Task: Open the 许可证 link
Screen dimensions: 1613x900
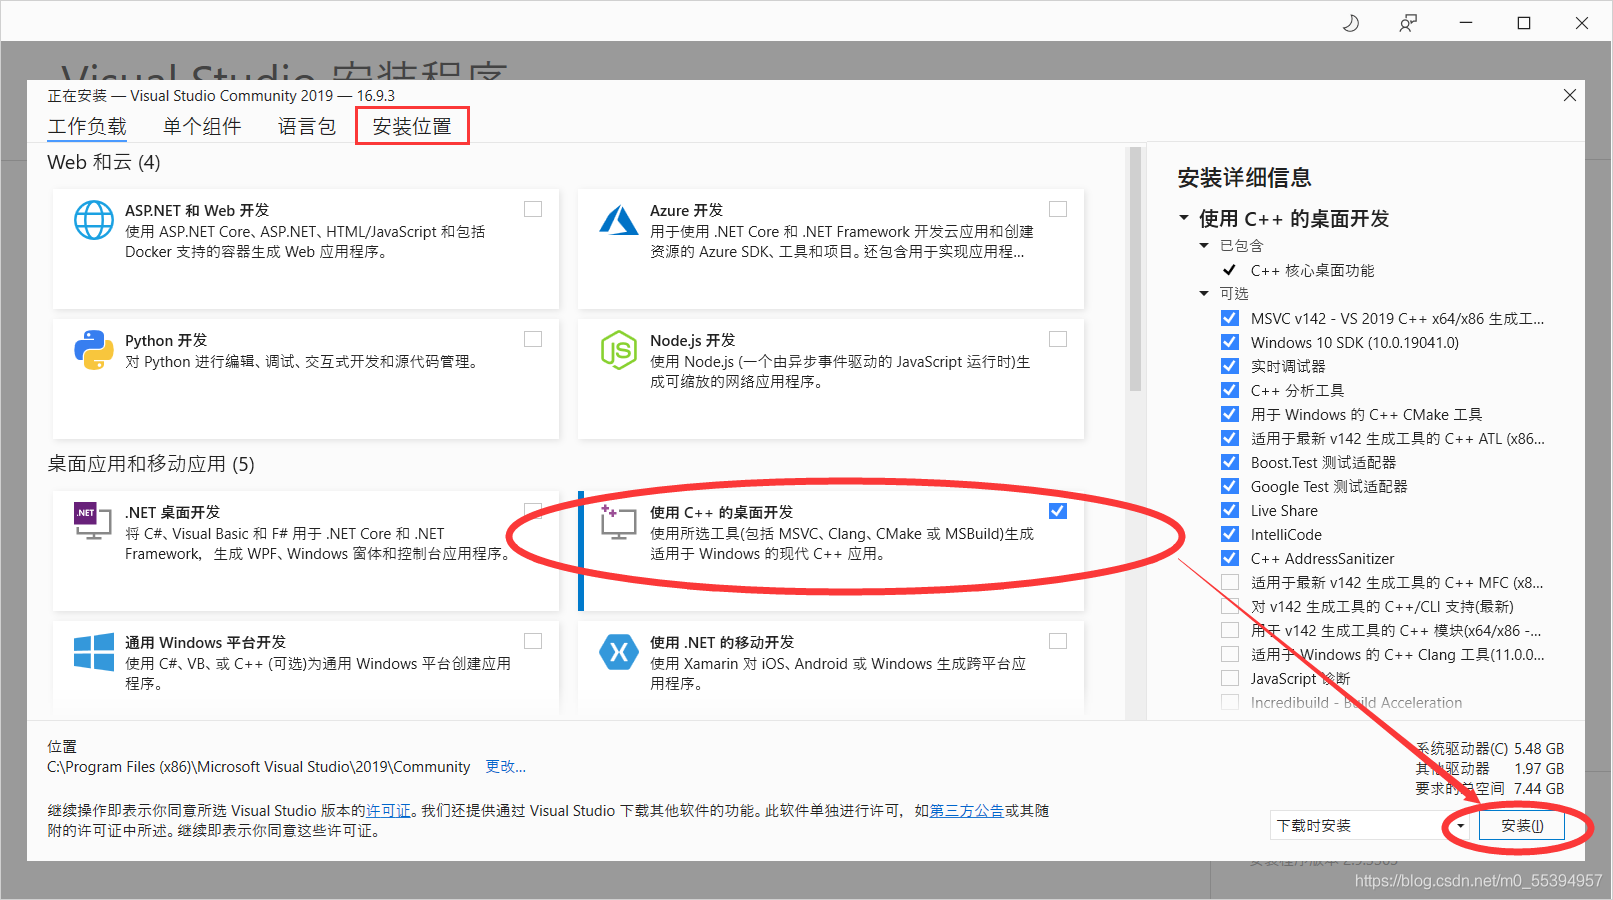Action: tap(388, 811)
